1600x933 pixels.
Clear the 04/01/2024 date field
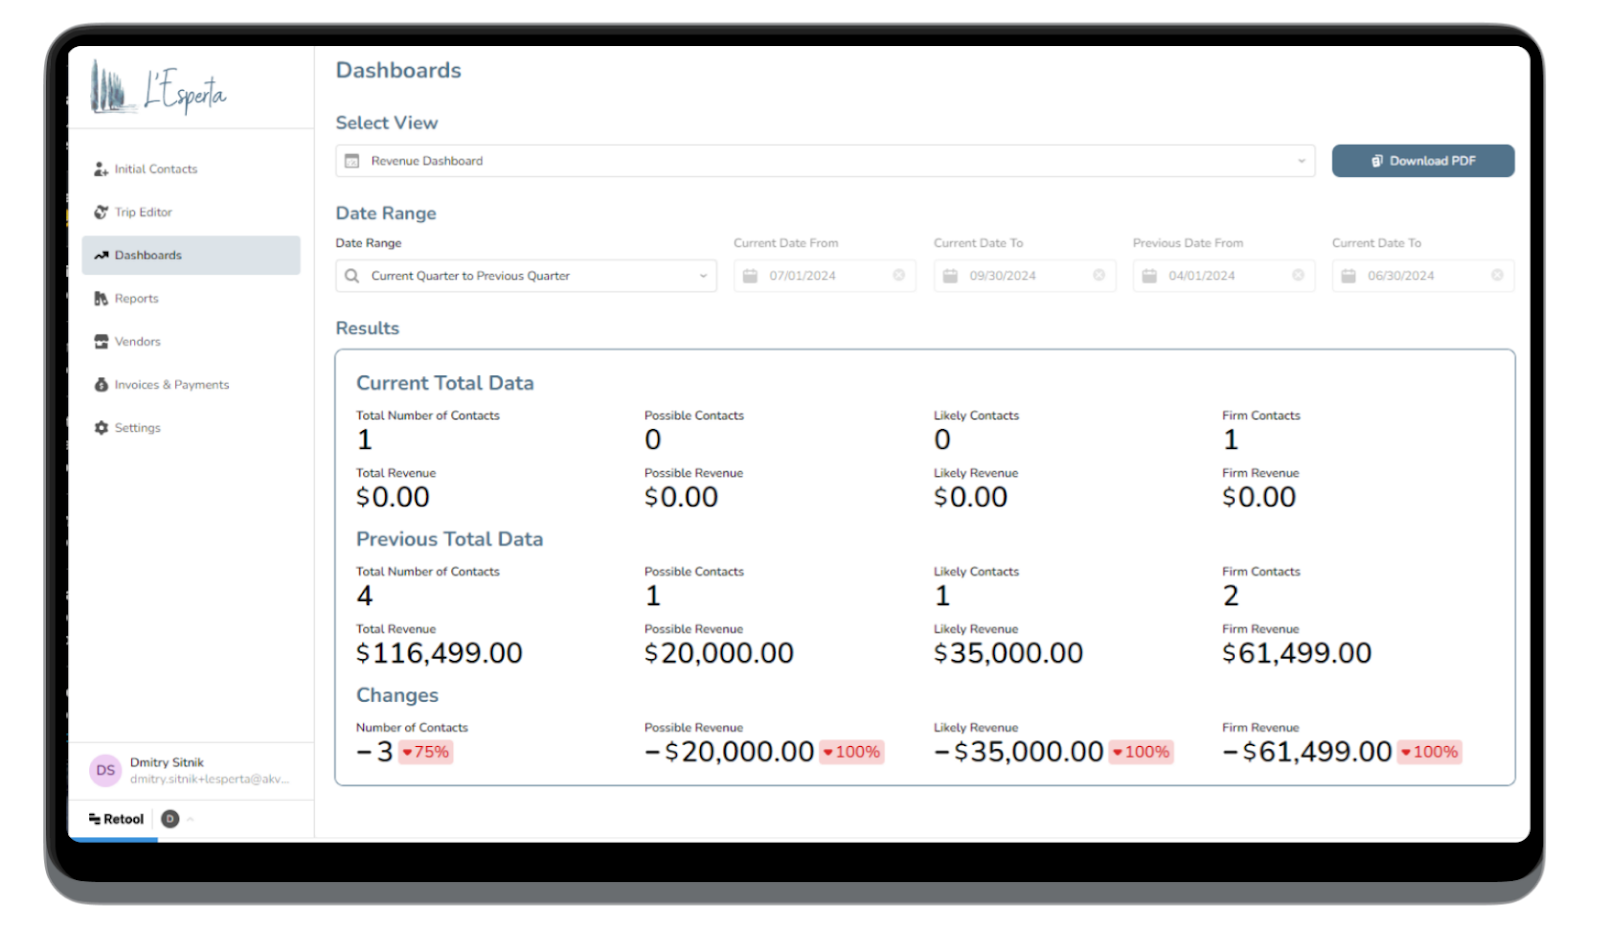[1298, 275]
